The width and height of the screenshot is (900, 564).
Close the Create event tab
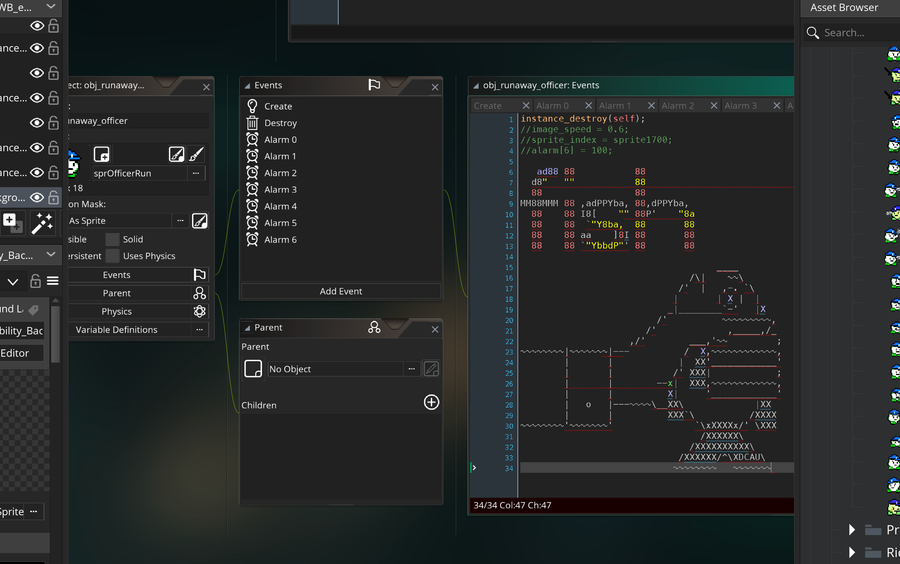point(526,106)
